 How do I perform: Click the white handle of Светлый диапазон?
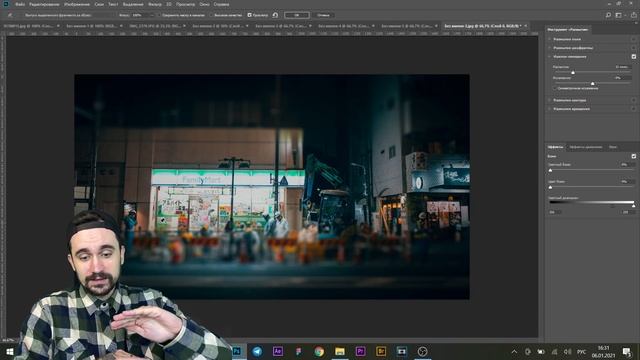634,206
